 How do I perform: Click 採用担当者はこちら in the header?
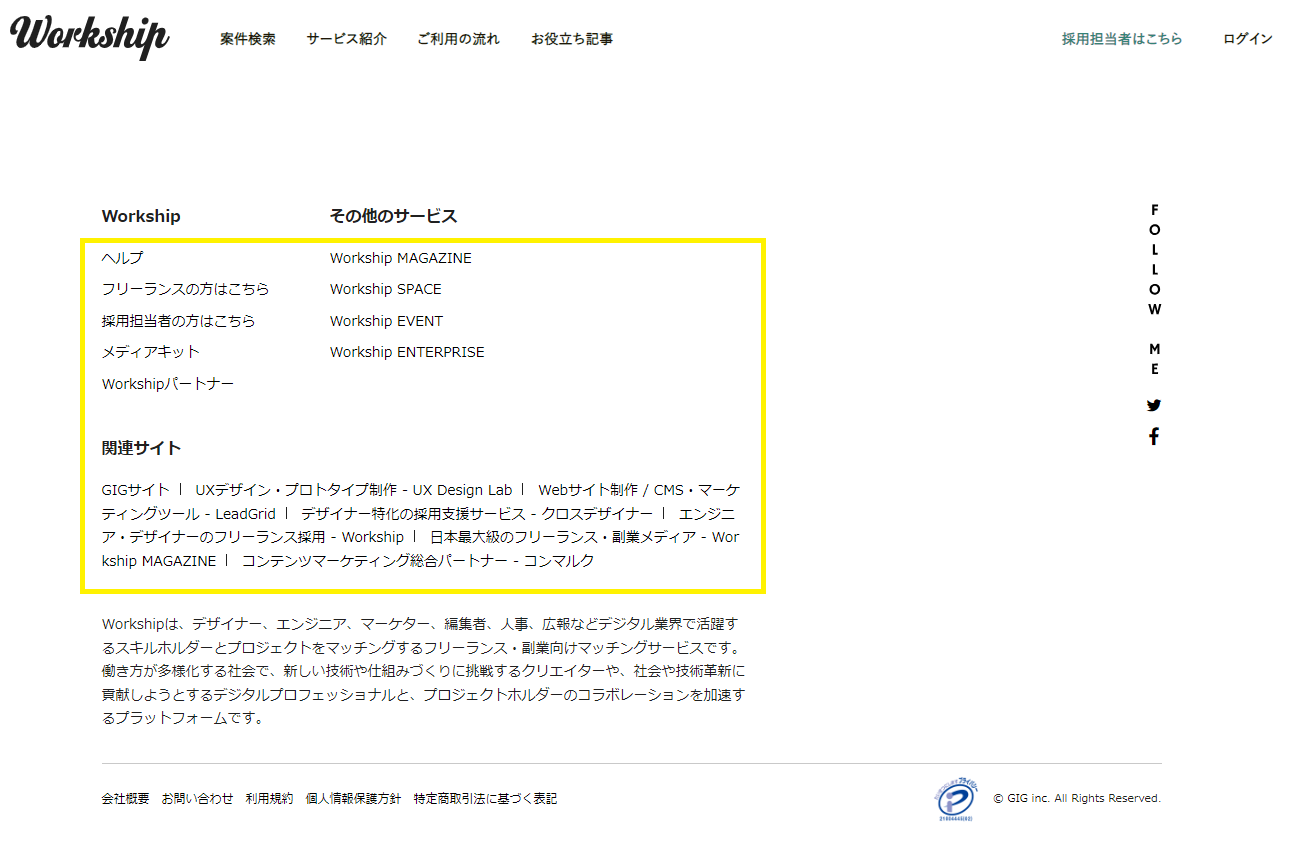1122,39
